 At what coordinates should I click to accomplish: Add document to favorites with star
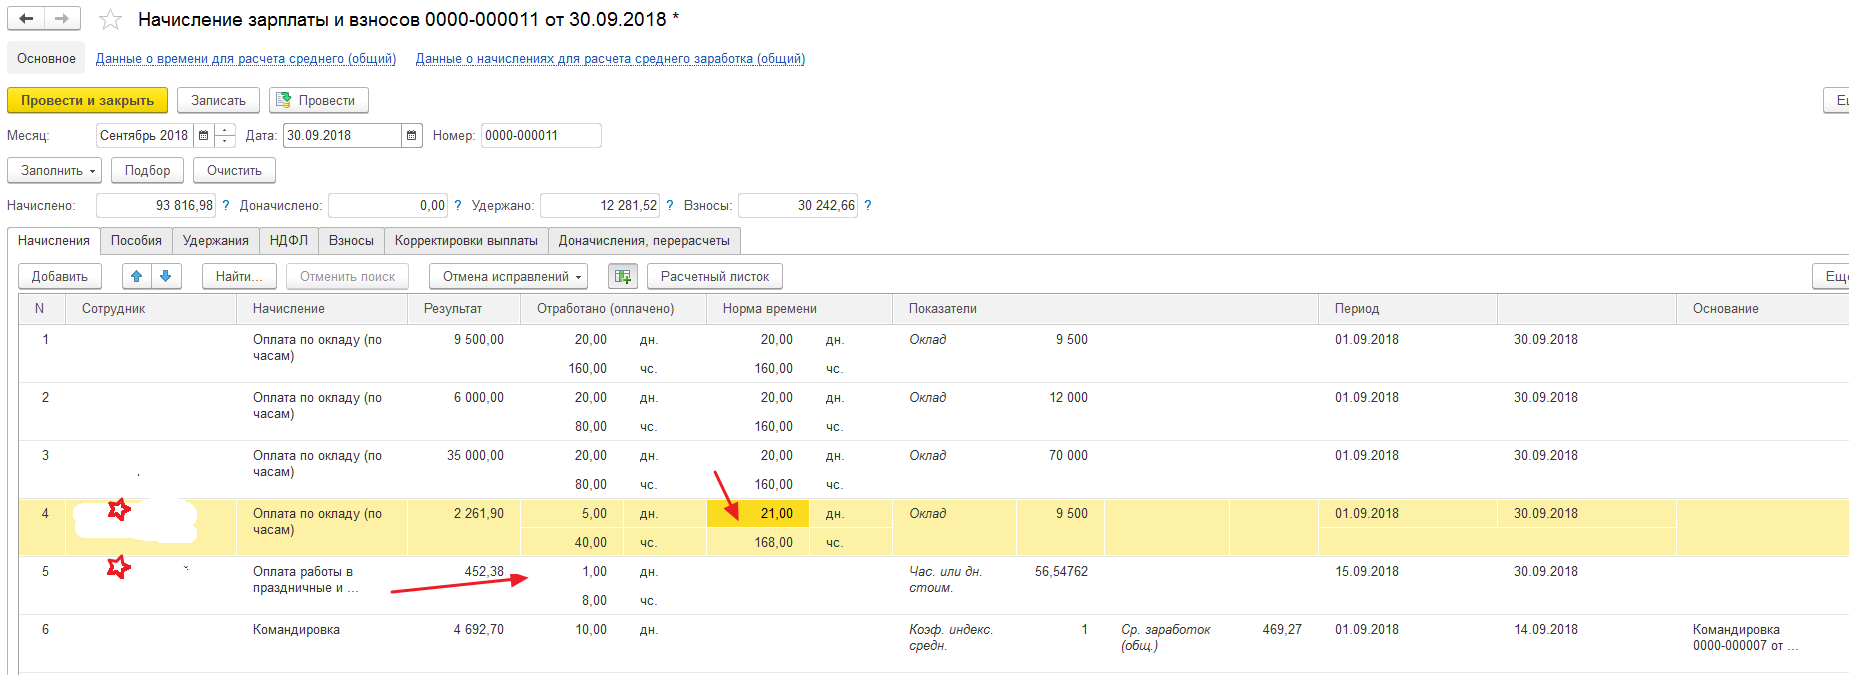110,20
